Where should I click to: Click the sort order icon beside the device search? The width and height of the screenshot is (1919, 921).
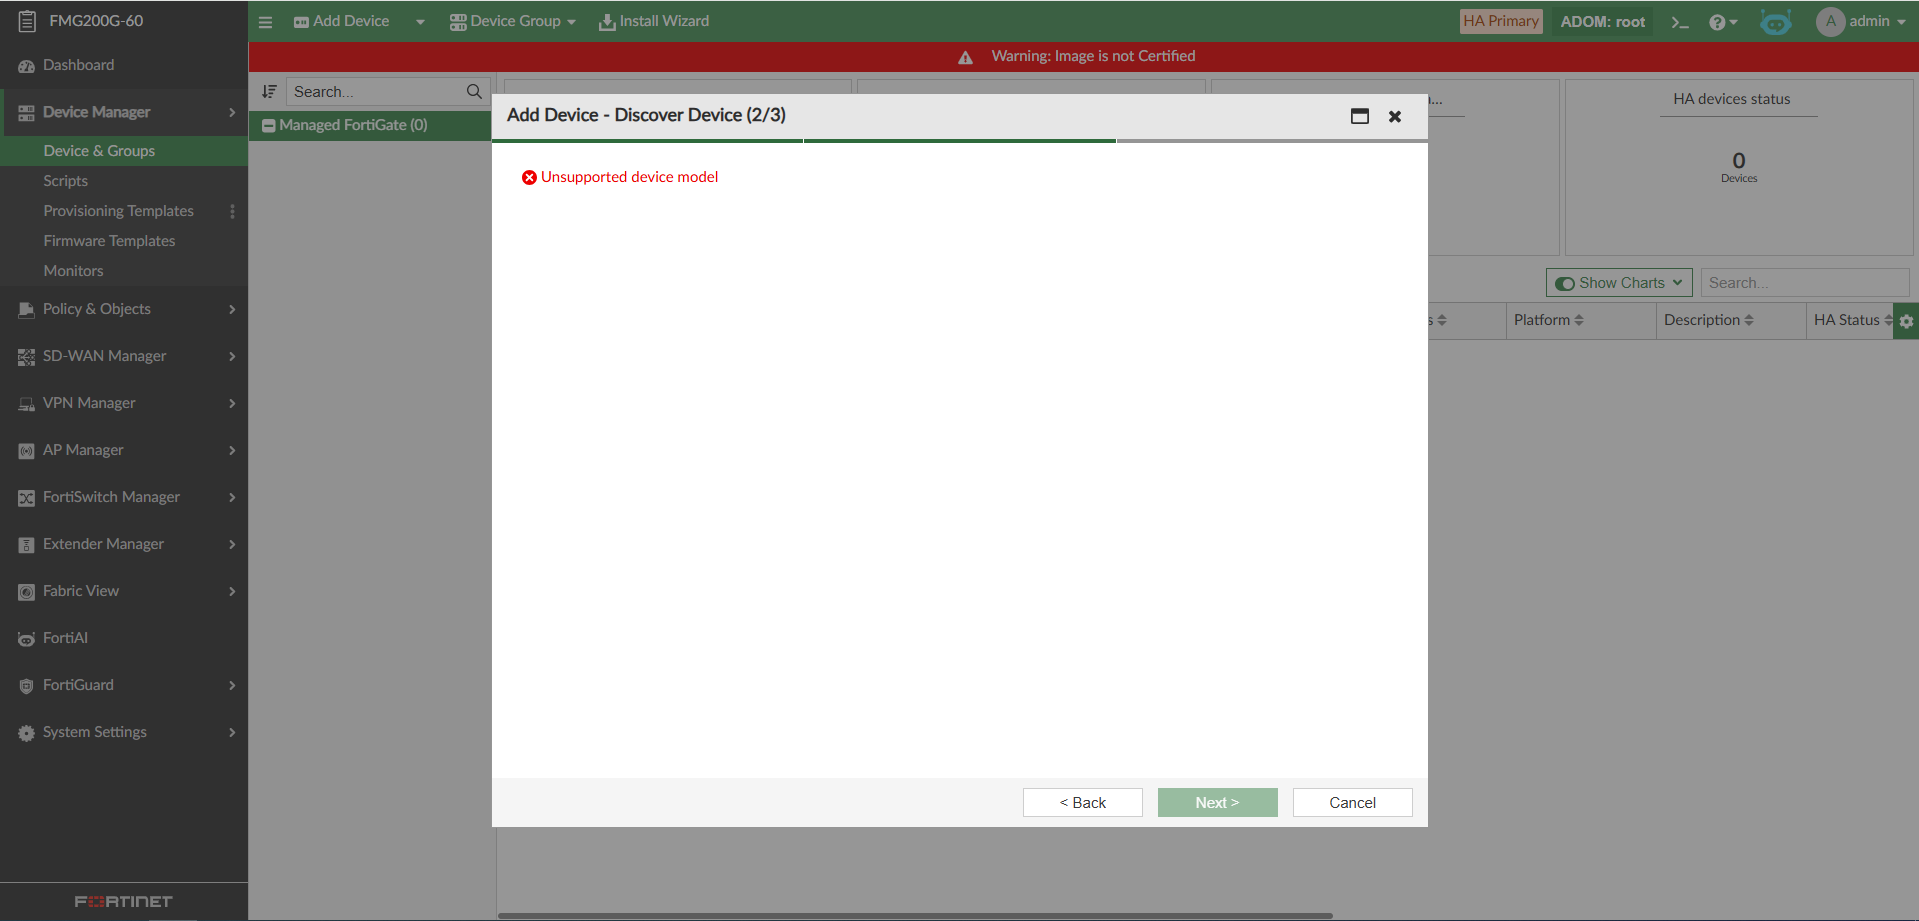coord(268,91)
